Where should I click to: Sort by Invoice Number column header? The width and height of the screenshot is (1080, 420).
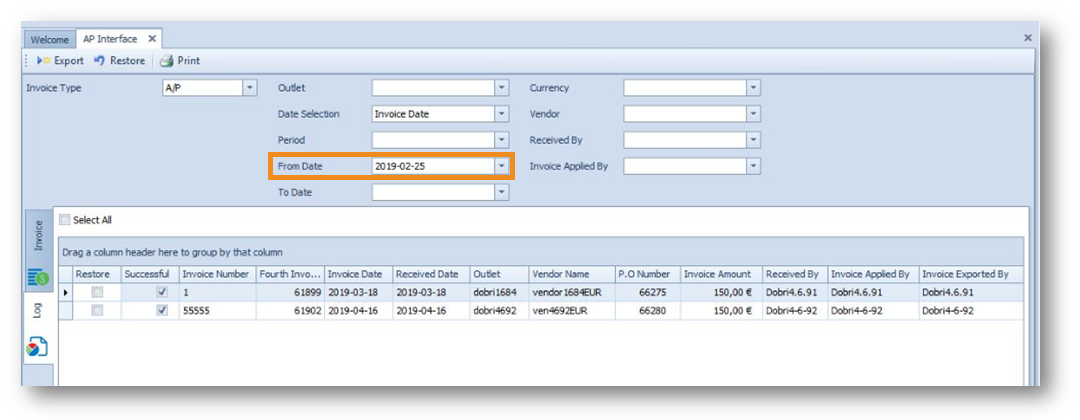pos(216,274)
